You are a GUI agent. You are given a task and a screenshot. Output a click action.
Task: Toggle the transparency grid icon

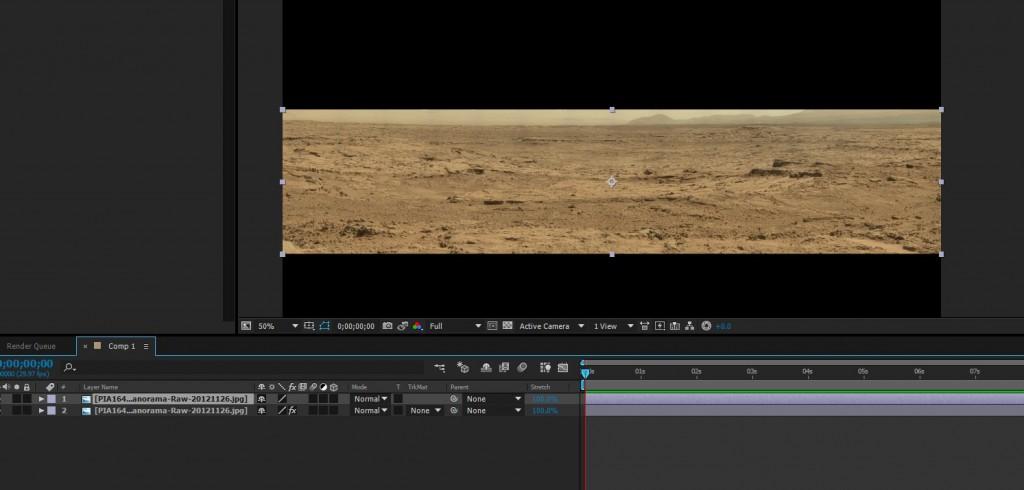[x=508, y=326]
